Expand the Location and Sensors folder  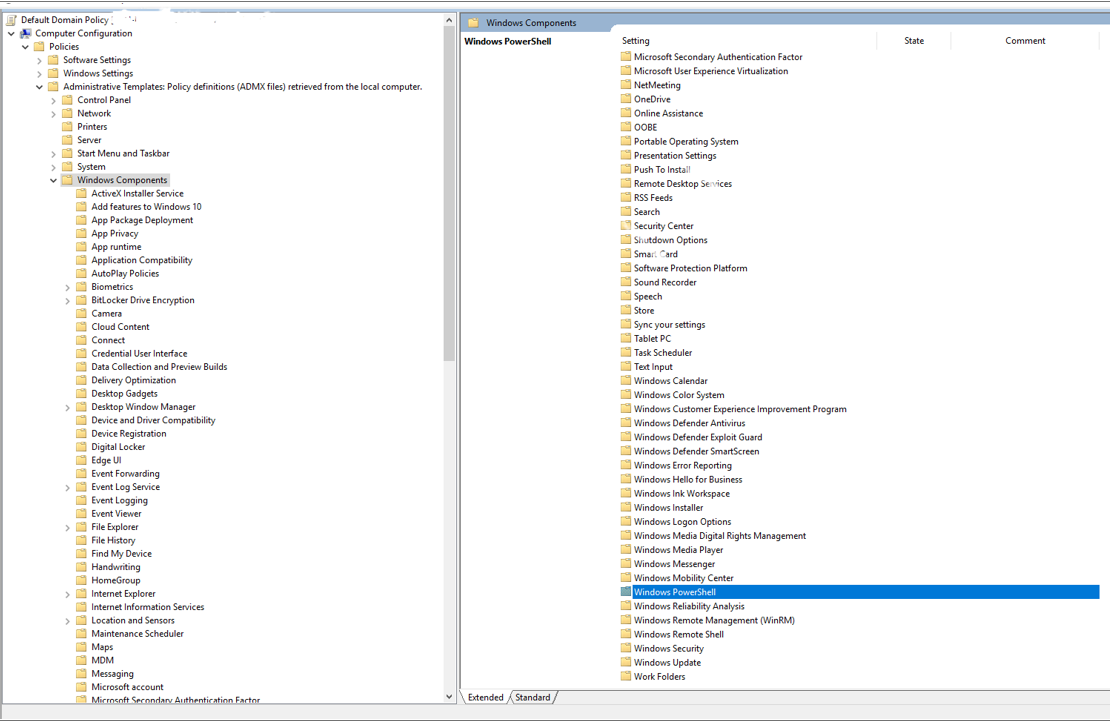pyautogui.click(x=68, y=621)
